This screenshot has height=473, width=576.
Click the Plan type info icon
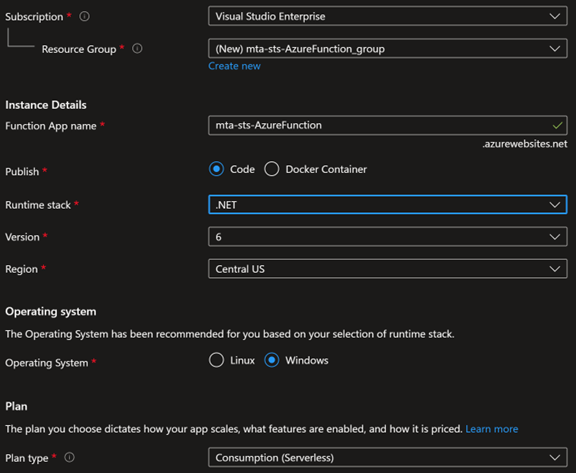pyautogui.click(x=69, y=457)
